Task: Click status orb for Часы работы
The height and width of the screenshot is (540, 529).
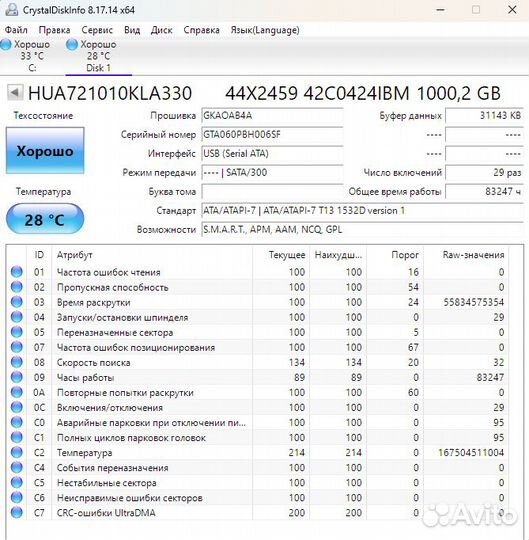Action: [x=17, y=377]
